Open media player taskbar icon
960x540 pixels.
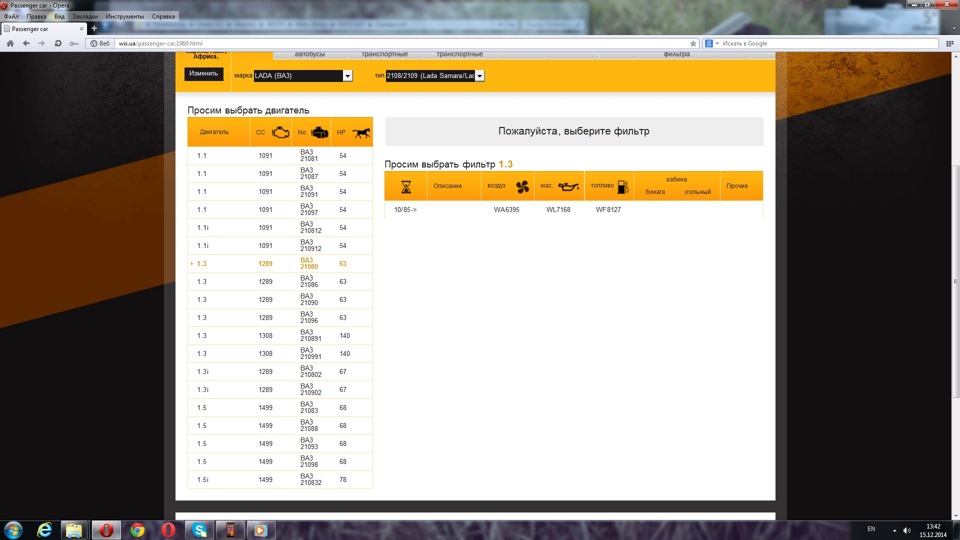(260, 530)
